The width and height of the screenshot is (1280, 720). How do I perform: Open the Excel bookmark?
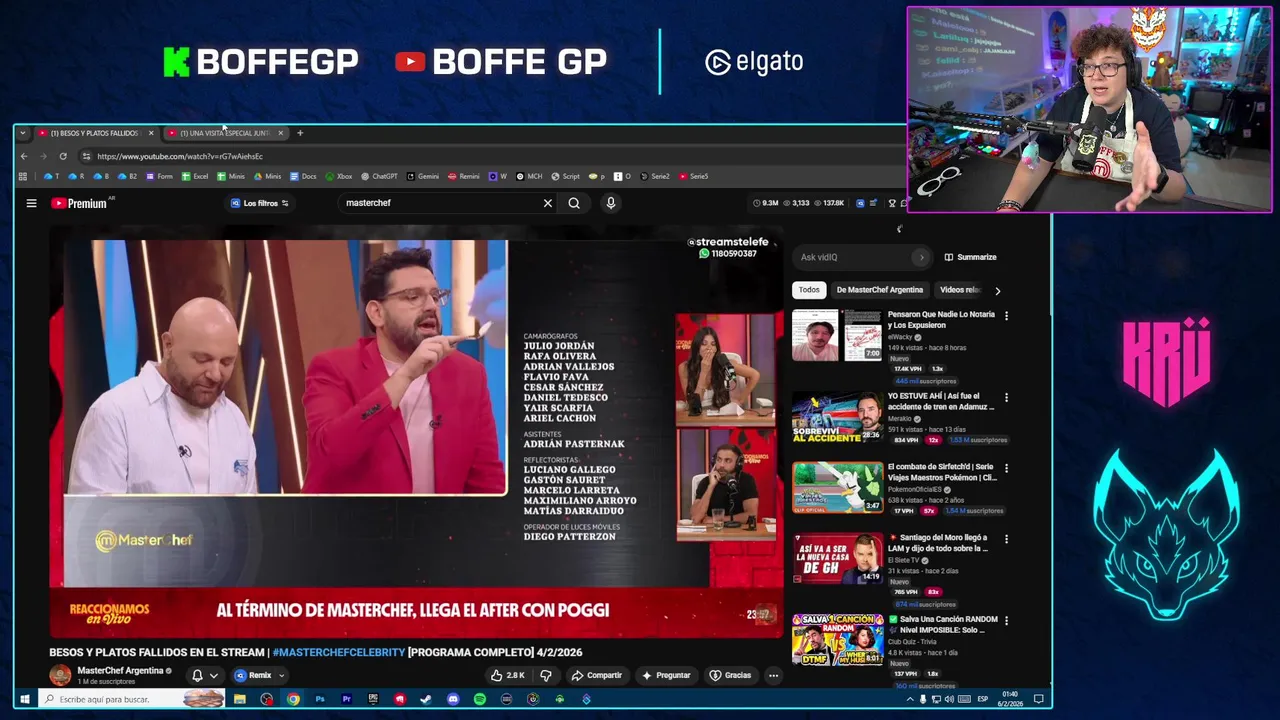point(195,176)
